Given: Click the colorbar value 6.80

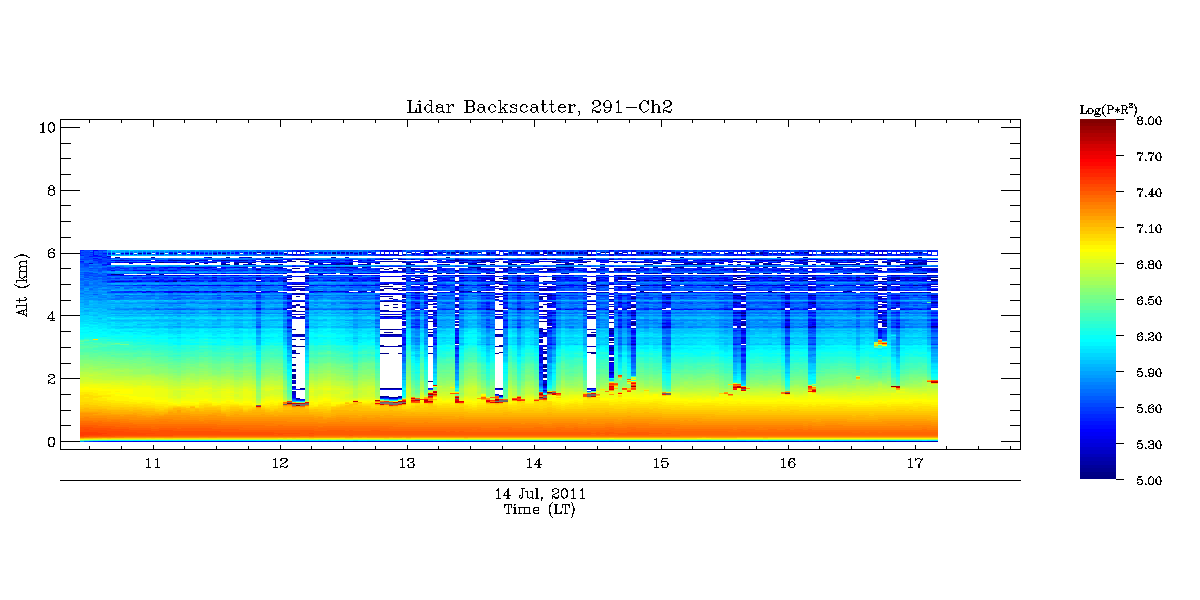Looking at the screenshot, I should (1150, 265).
